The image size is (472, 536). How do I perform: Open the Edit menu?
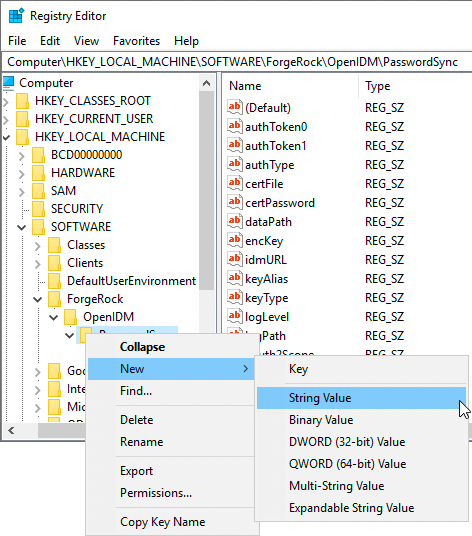(x=50, y=41)
